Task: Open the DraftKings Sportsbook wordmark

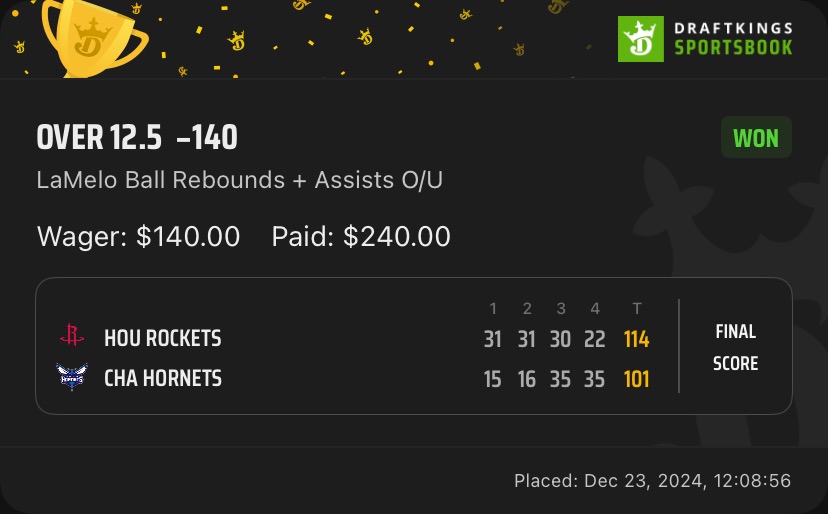Action: pos(733,38)
